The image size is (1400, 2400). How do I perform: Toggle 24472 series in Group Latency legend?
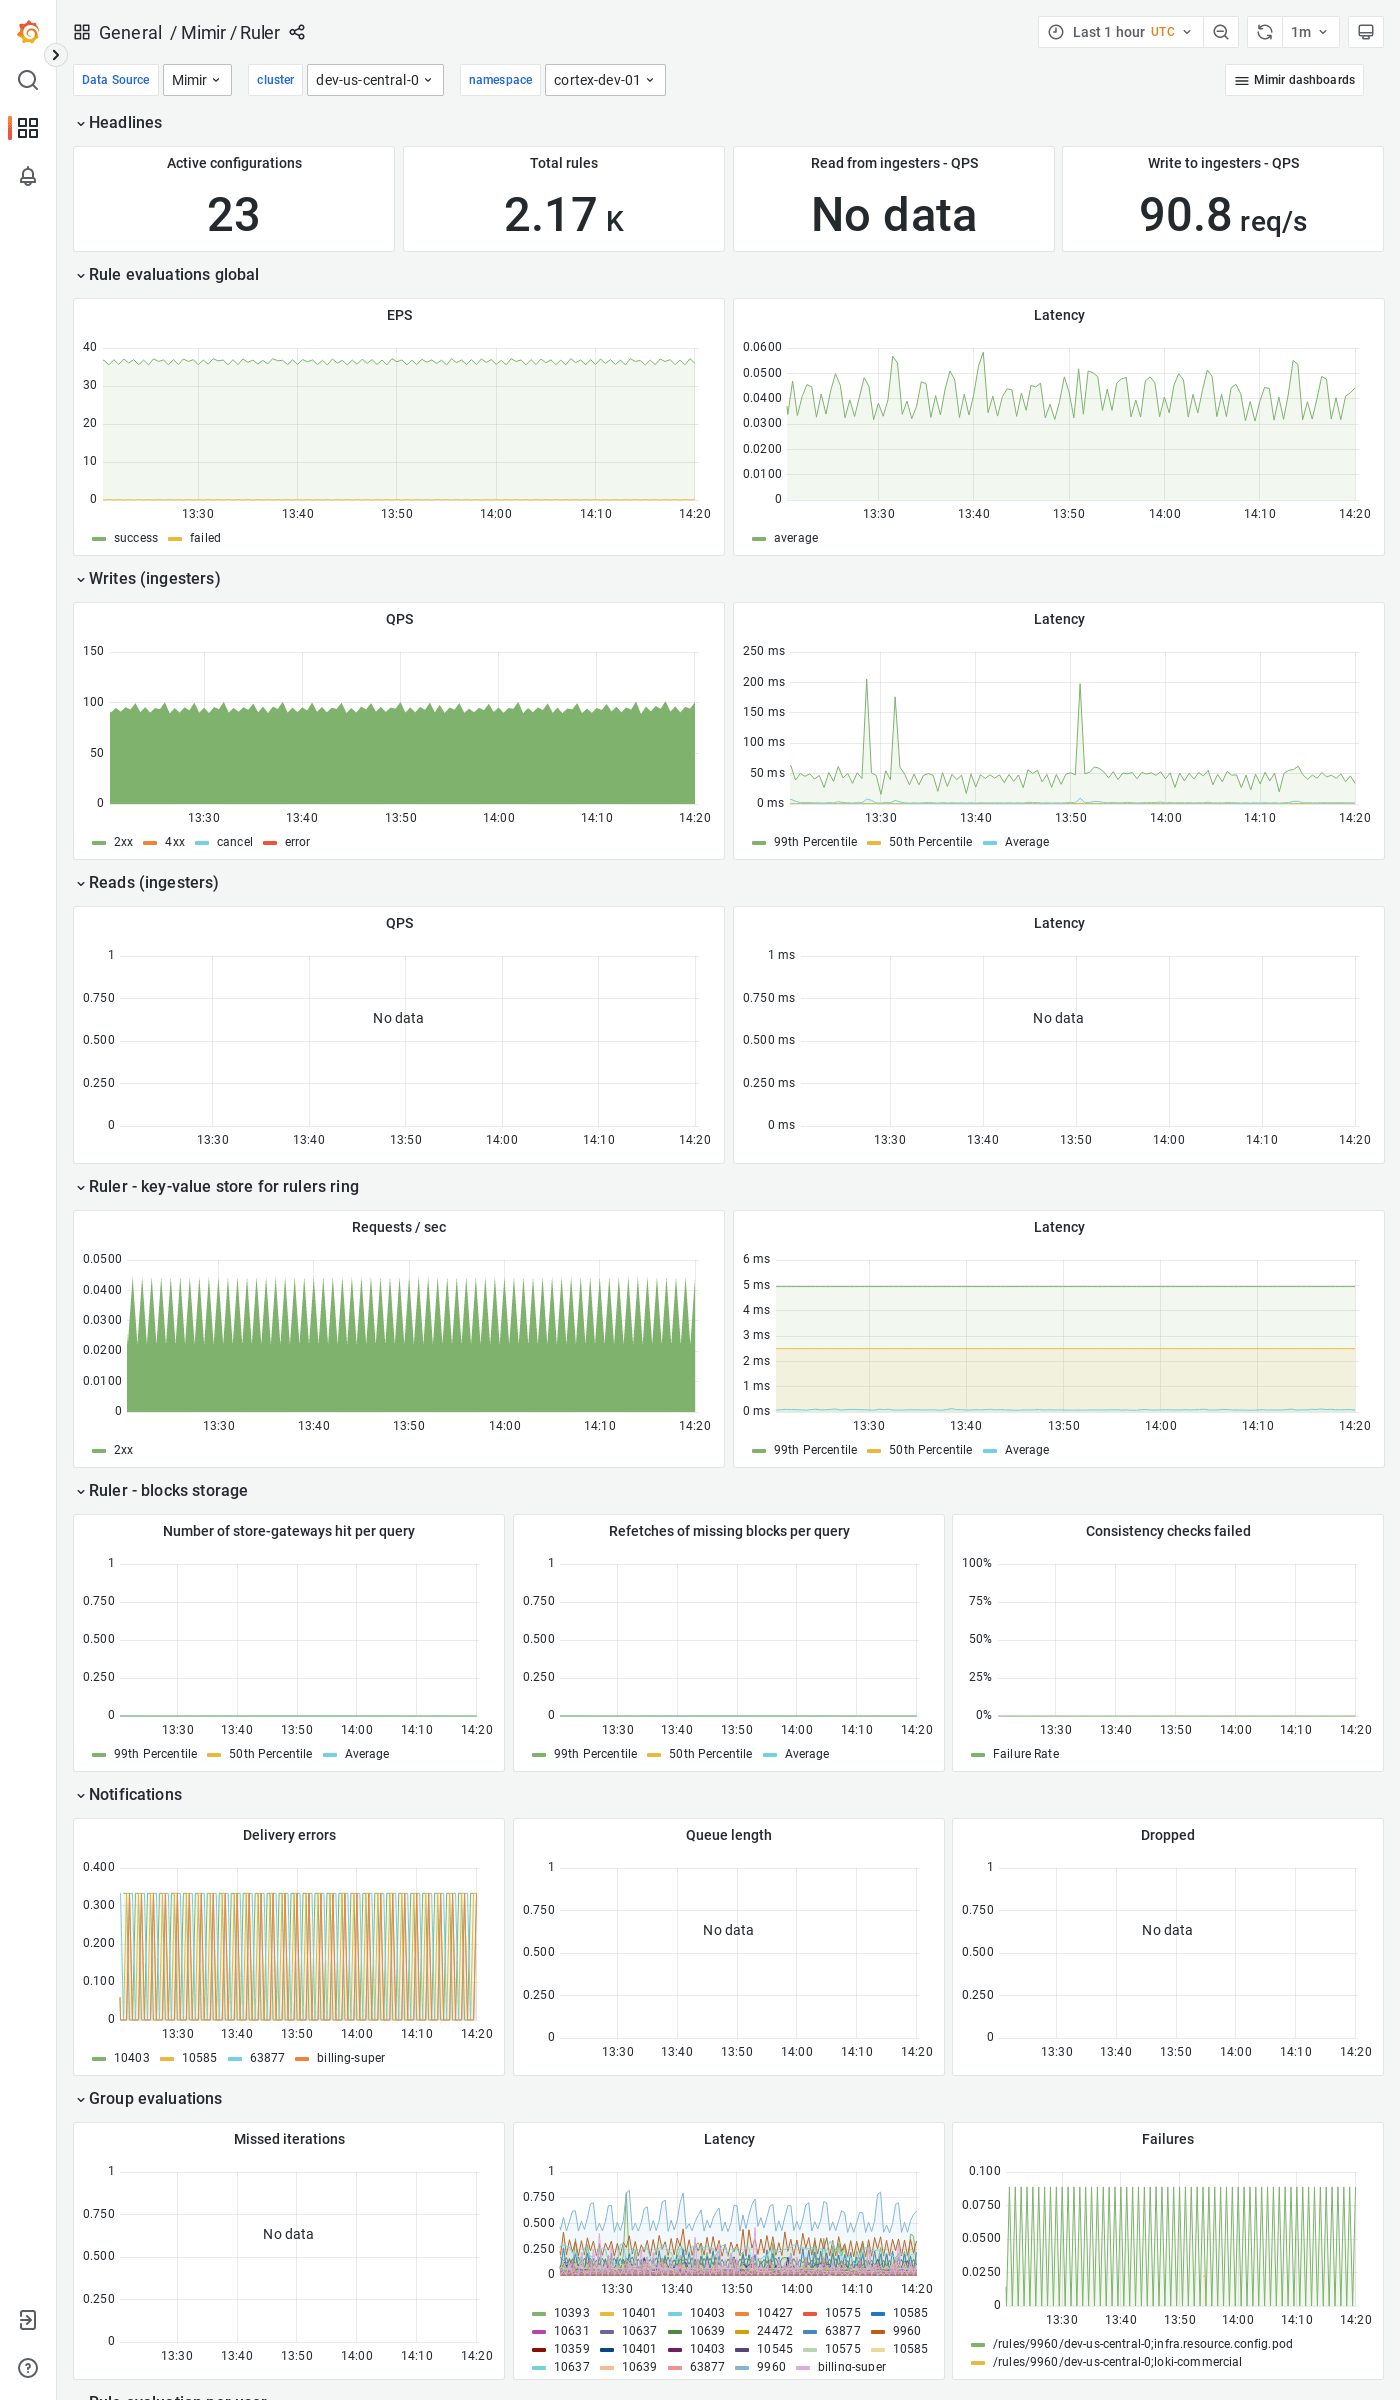775,2331
